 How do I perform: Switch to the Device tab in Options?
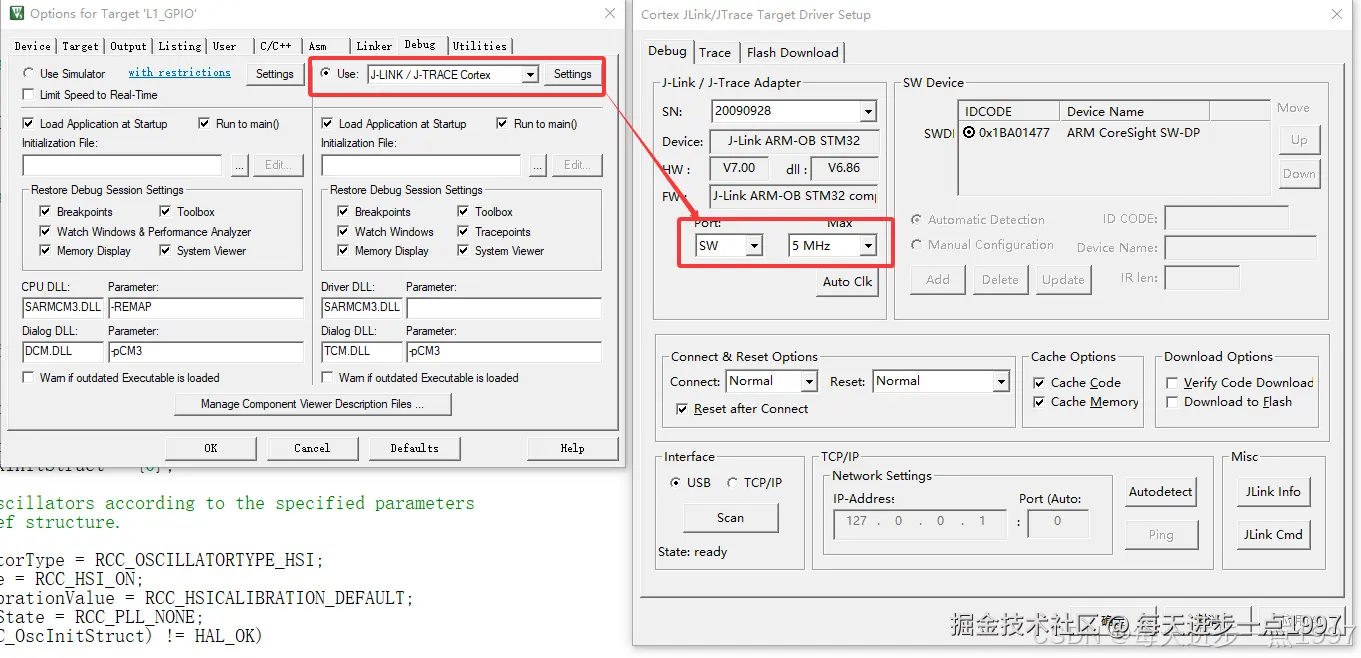point(33,46)
